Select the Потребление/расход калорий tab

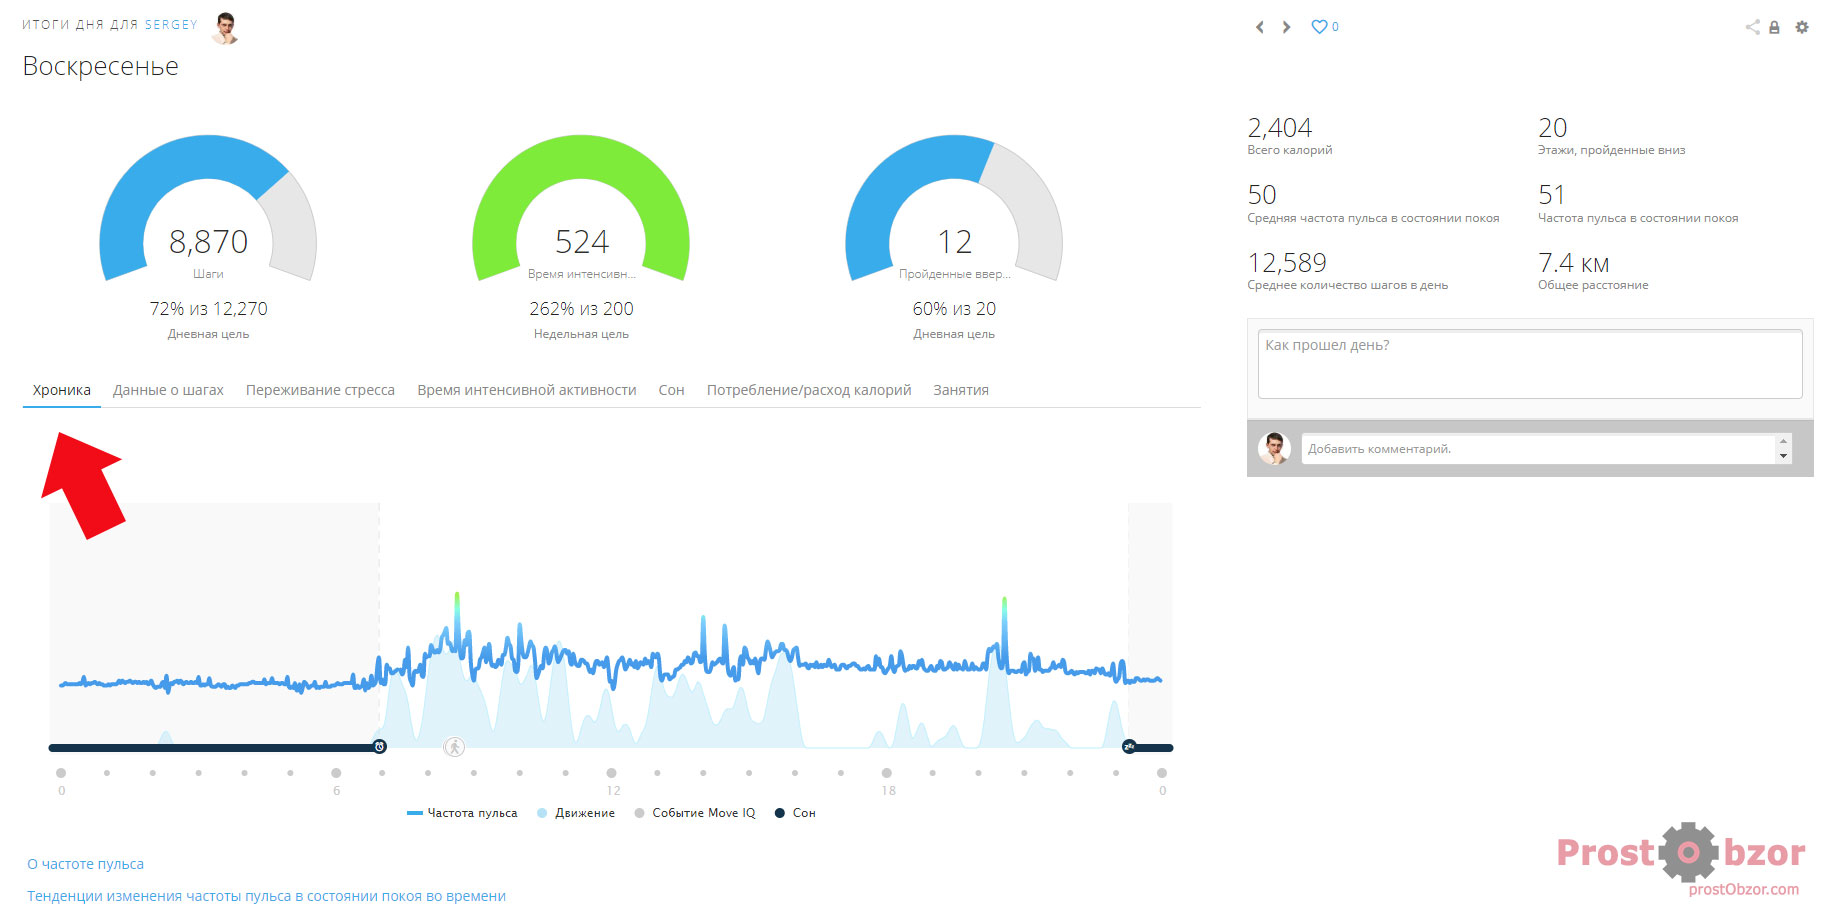(808, 390)
